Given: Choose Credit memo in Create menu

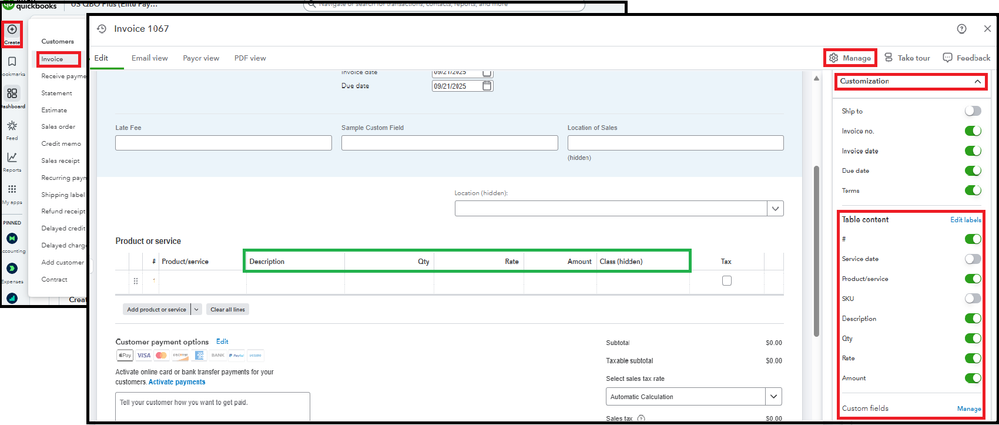Looking at the screenshot, I should pyautogui.click(x=59, y=144).
